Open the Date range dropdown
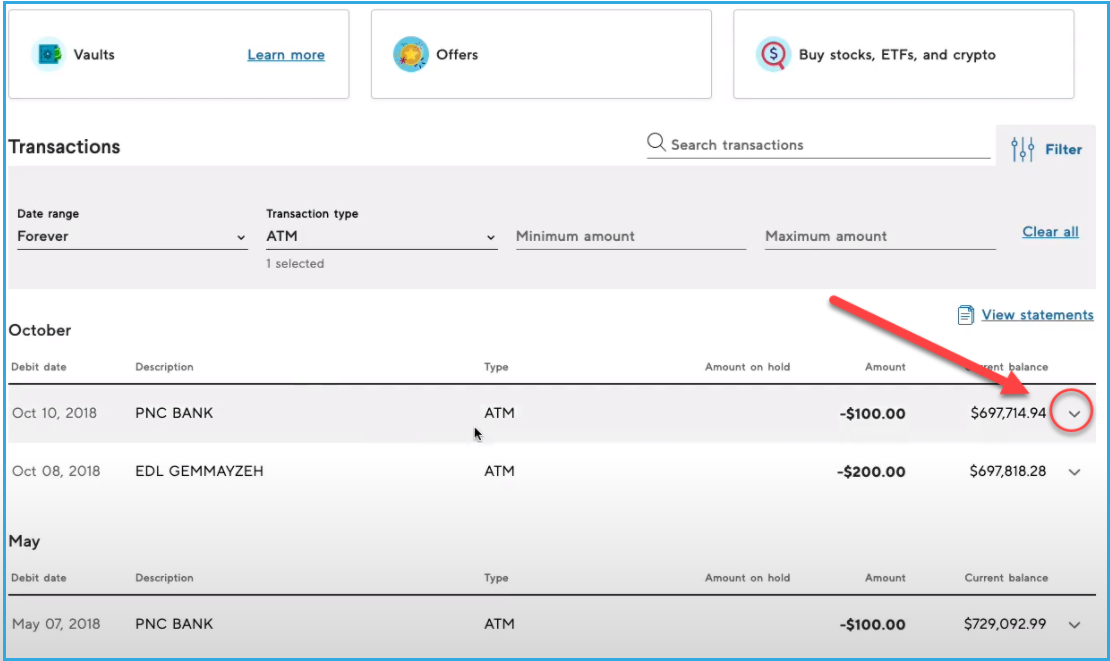Image resolution: width=1110 pixels, height=661 pixels. (x=132, y=237)
